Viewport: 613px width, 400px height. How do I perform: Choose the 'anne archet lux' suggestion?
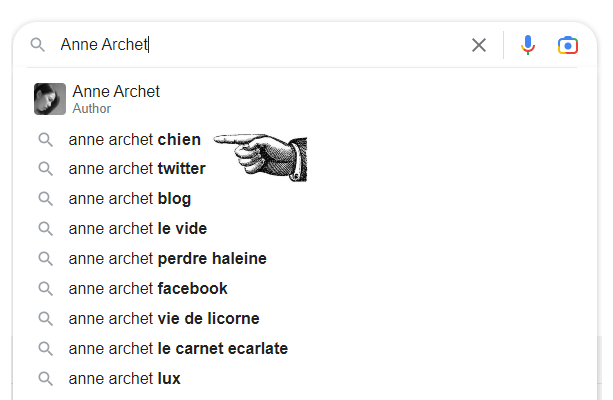(124, 379)
